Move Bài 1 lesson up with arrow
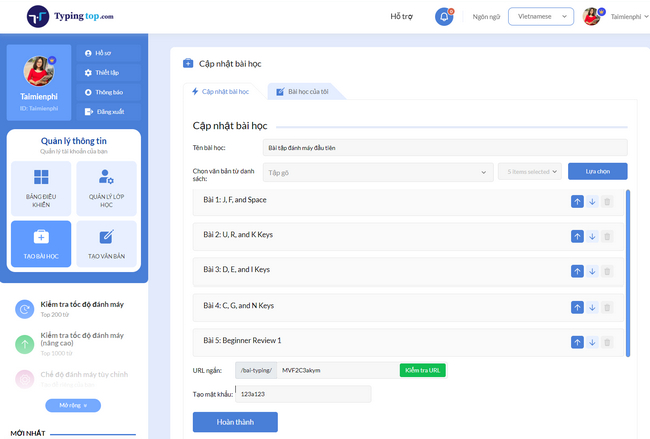 [577, 201]
